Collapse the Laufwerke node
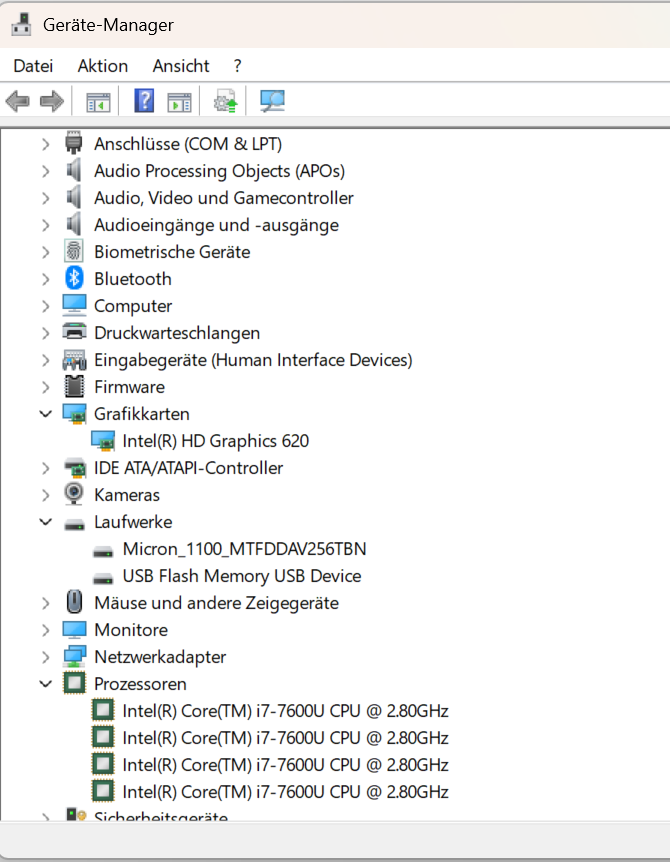670x862 pixels. pyautogui.click(x=46, y=522)
